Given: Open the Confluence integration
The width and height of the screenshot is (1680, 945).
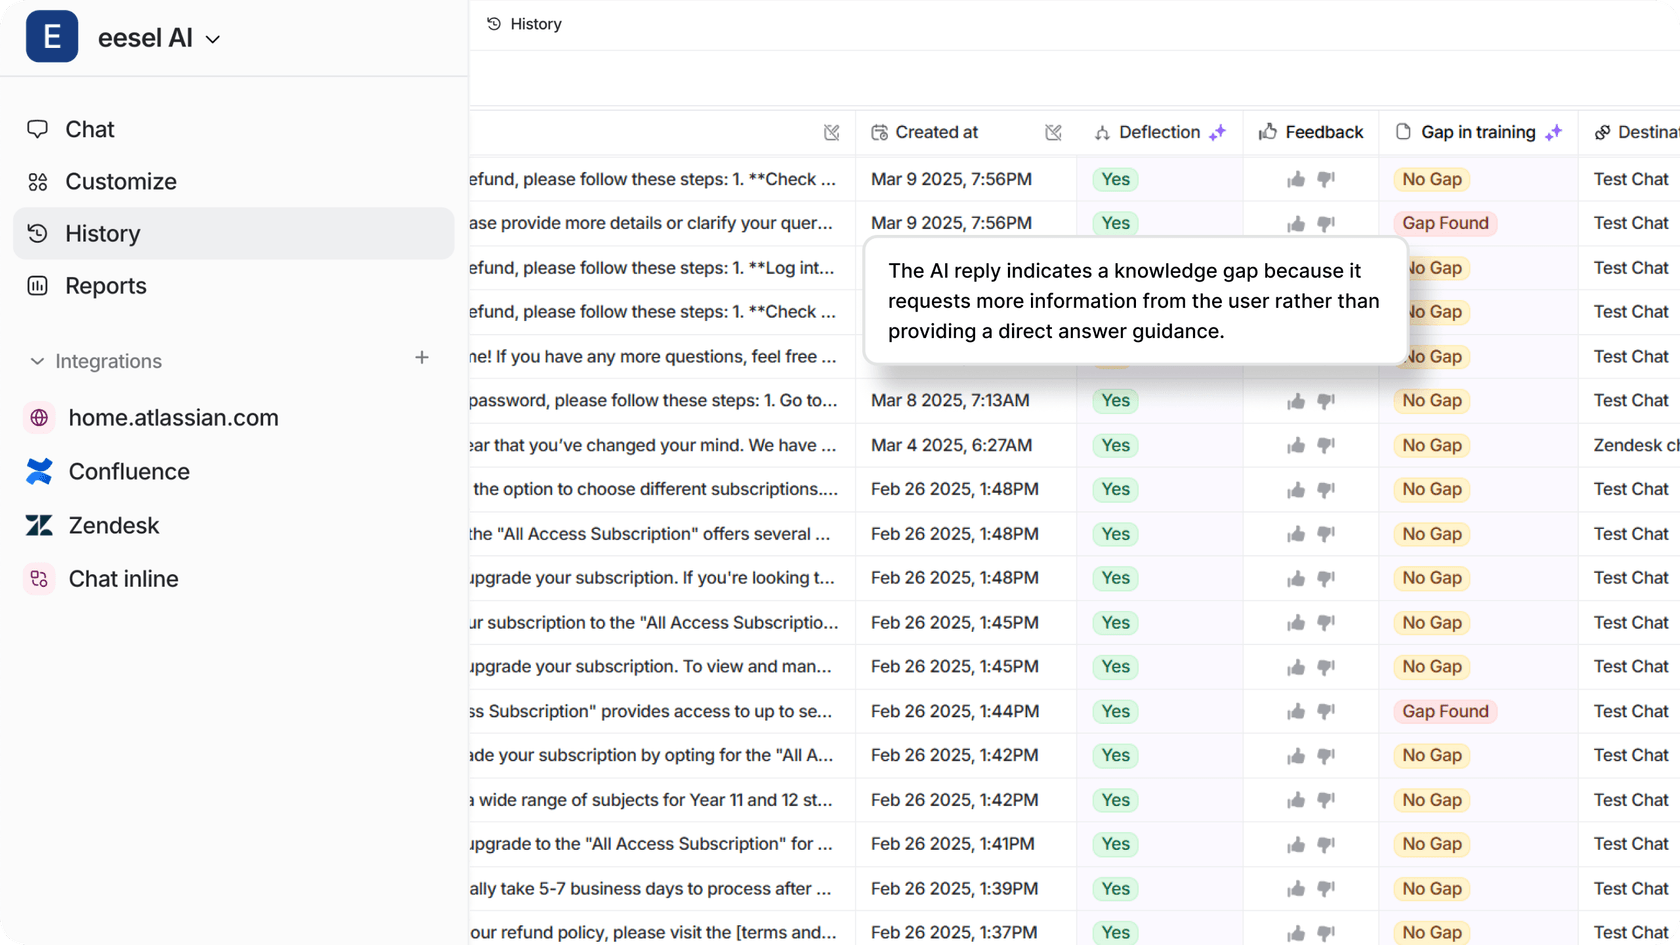Looking at the screenshot, I should [128, 471].
